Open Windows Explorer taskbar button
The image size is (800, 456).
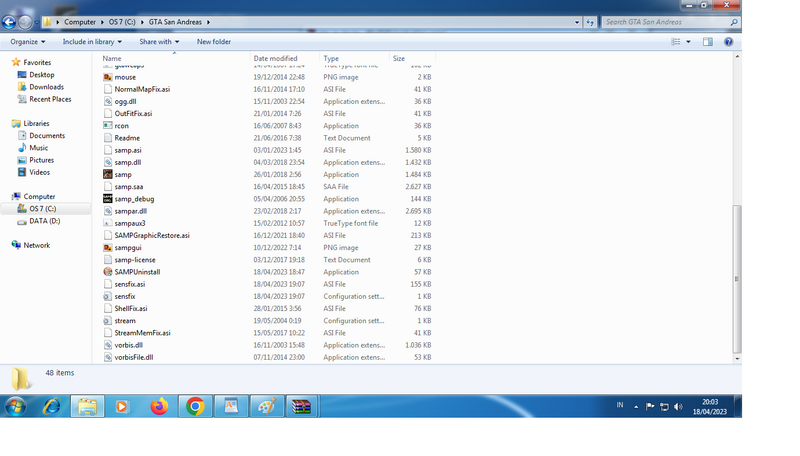coord(87,407)
